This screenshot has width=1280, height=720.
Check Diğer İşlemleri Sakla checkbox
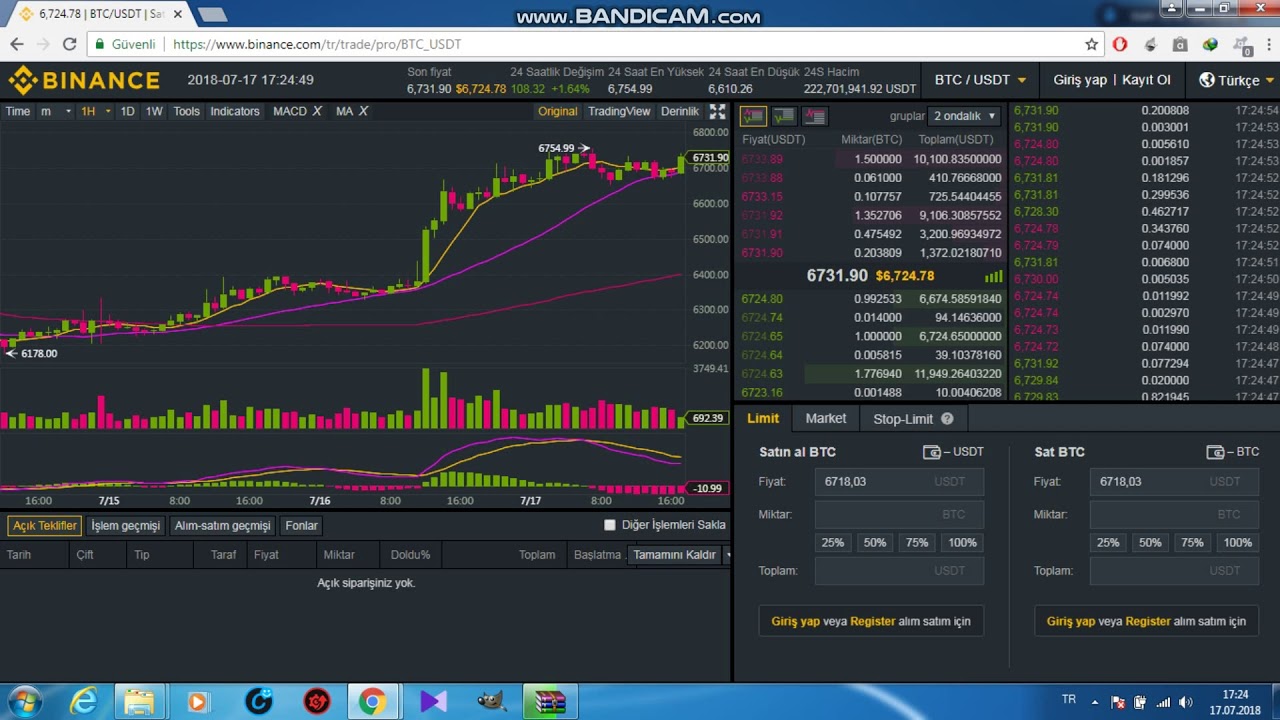click(x=610, y=525)
